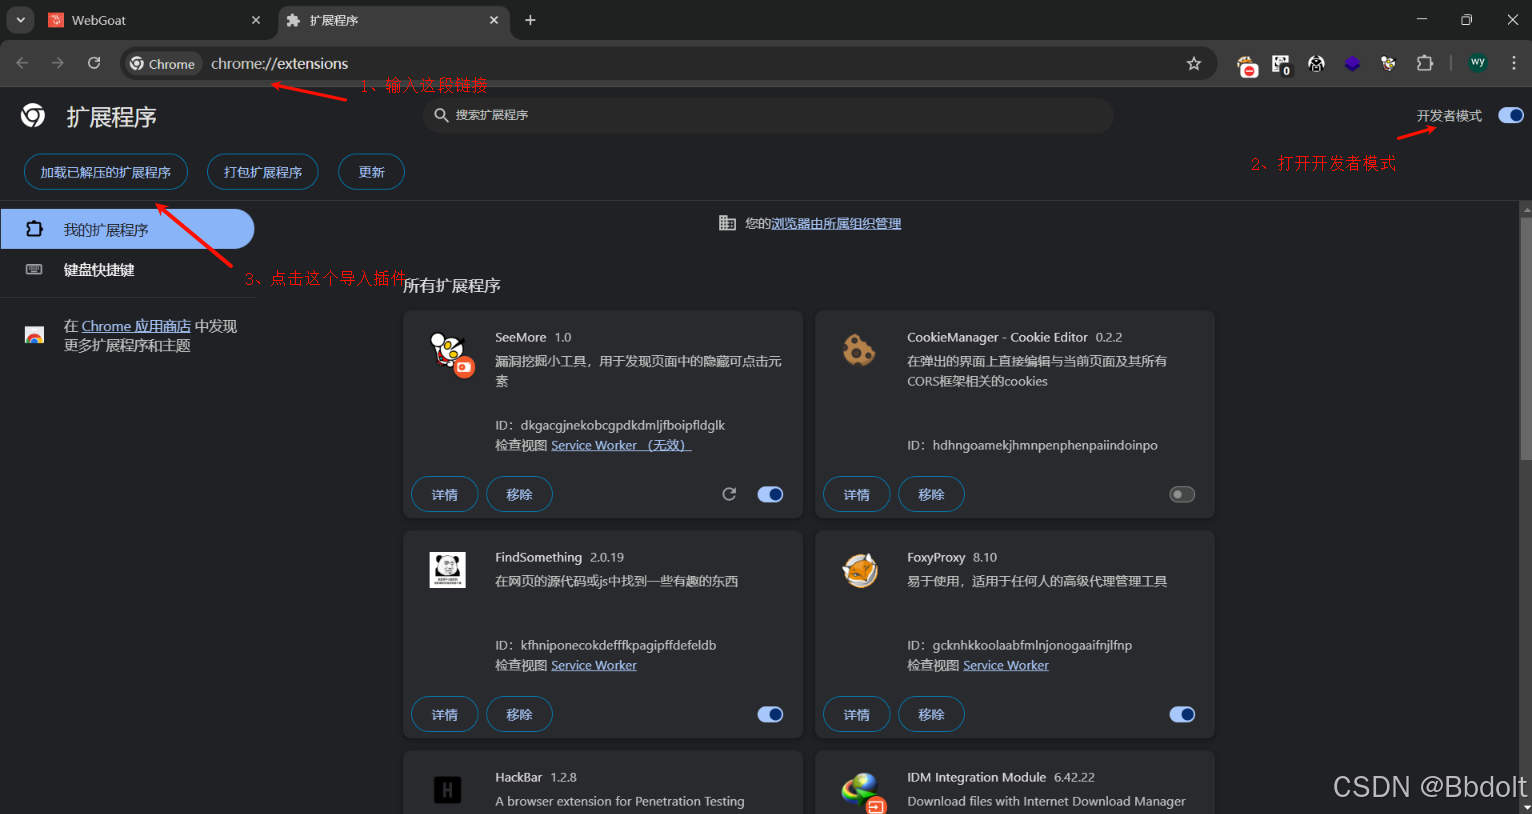Reload the page
Image resolution: width=1532 pixels, height=814 pixels.
(x=94, y=63)
